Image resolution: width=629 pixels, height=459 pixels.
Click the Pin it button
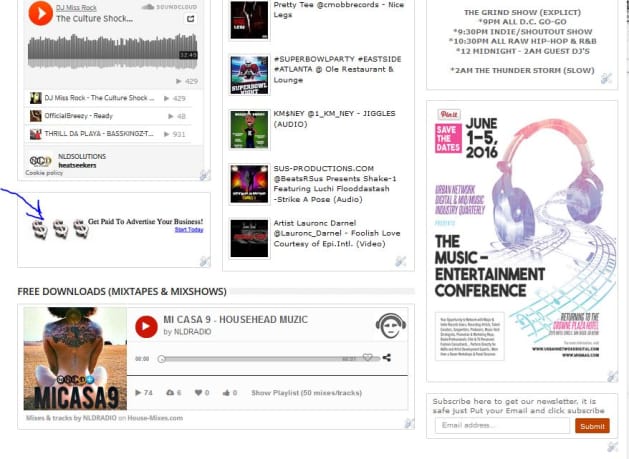coord(449,114)
